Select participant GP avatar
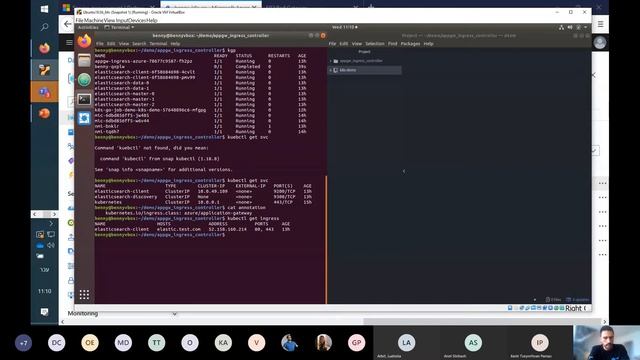The height and width of the screenshot is (360, 640). point(356,343)
